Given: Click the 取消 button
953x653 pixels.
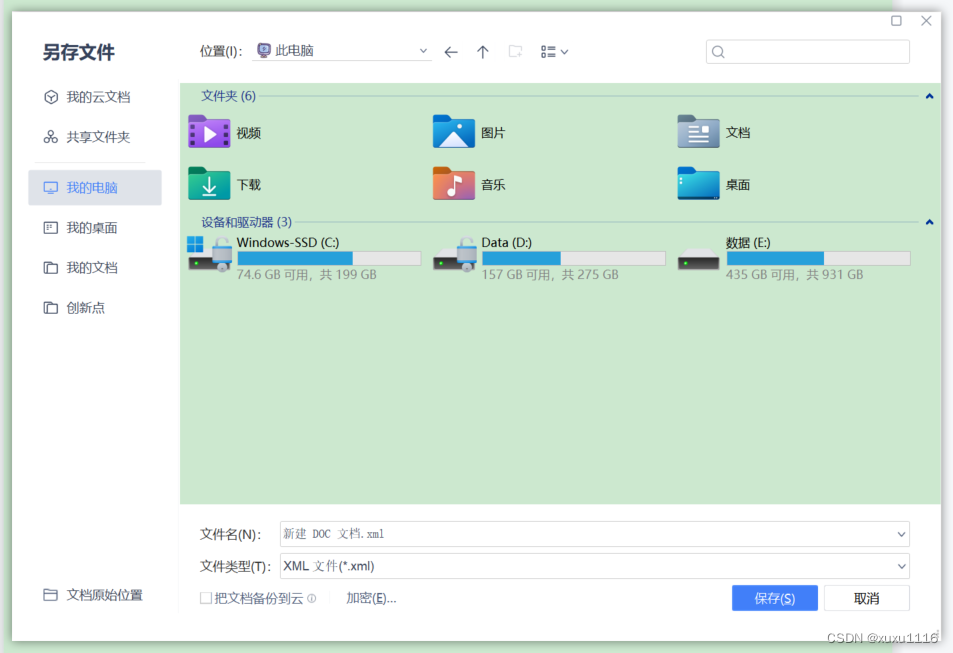Looking at the screenshot, I should (867, 598).
